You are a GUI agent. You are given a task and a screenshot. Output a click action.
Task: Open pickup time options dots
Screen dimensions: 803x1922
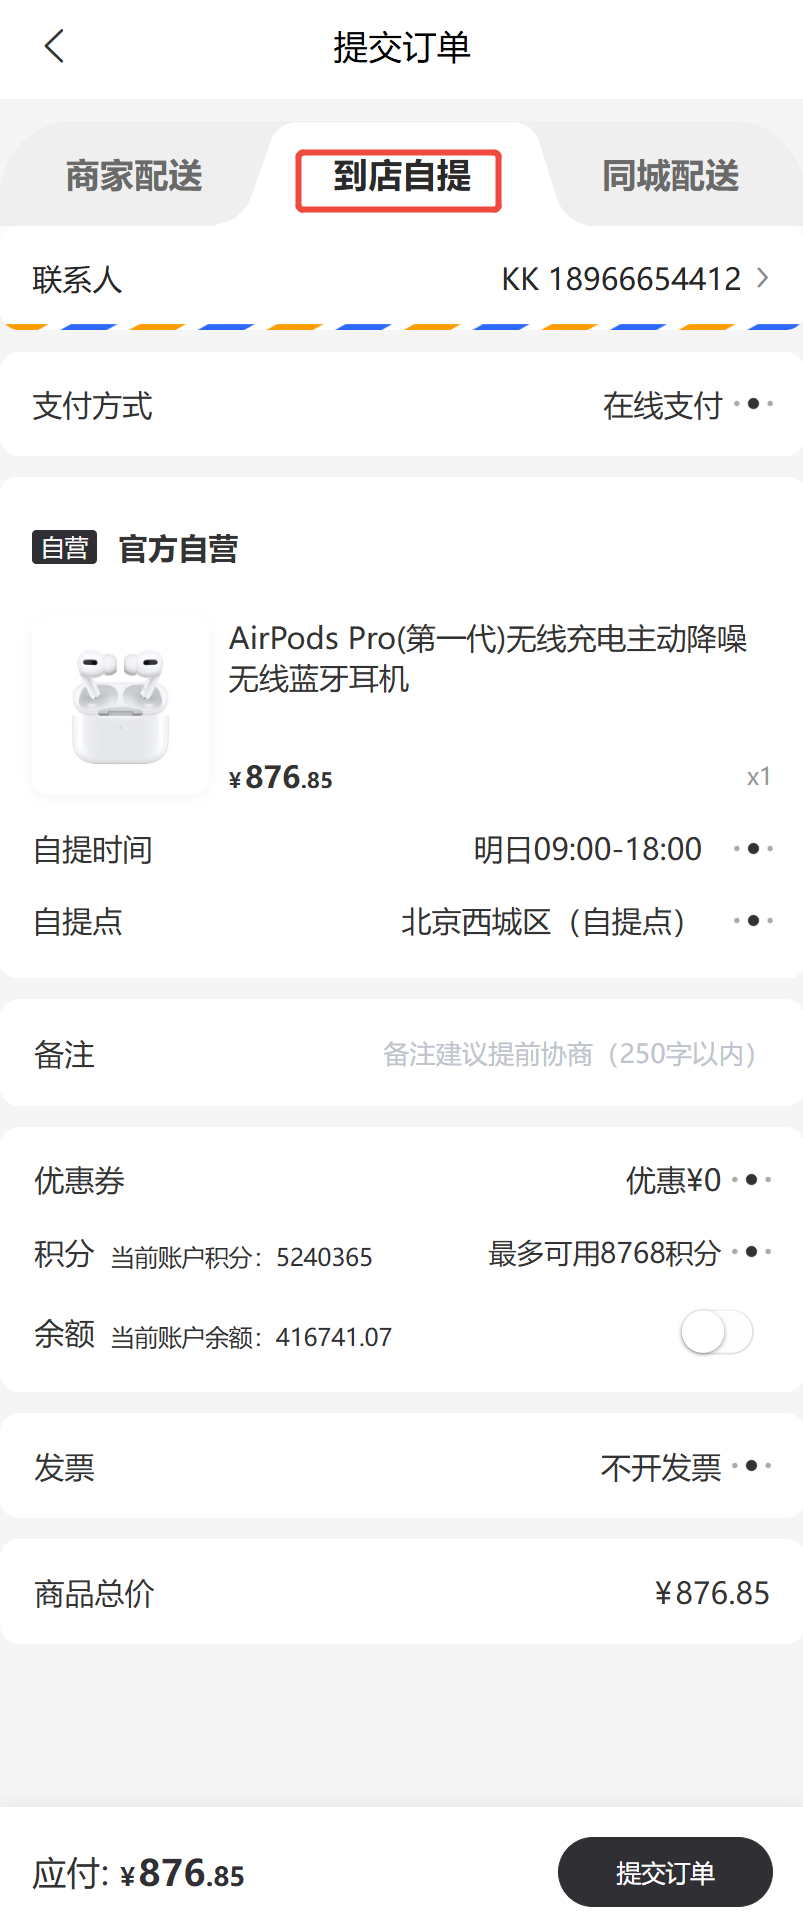(x=753, y=848)
